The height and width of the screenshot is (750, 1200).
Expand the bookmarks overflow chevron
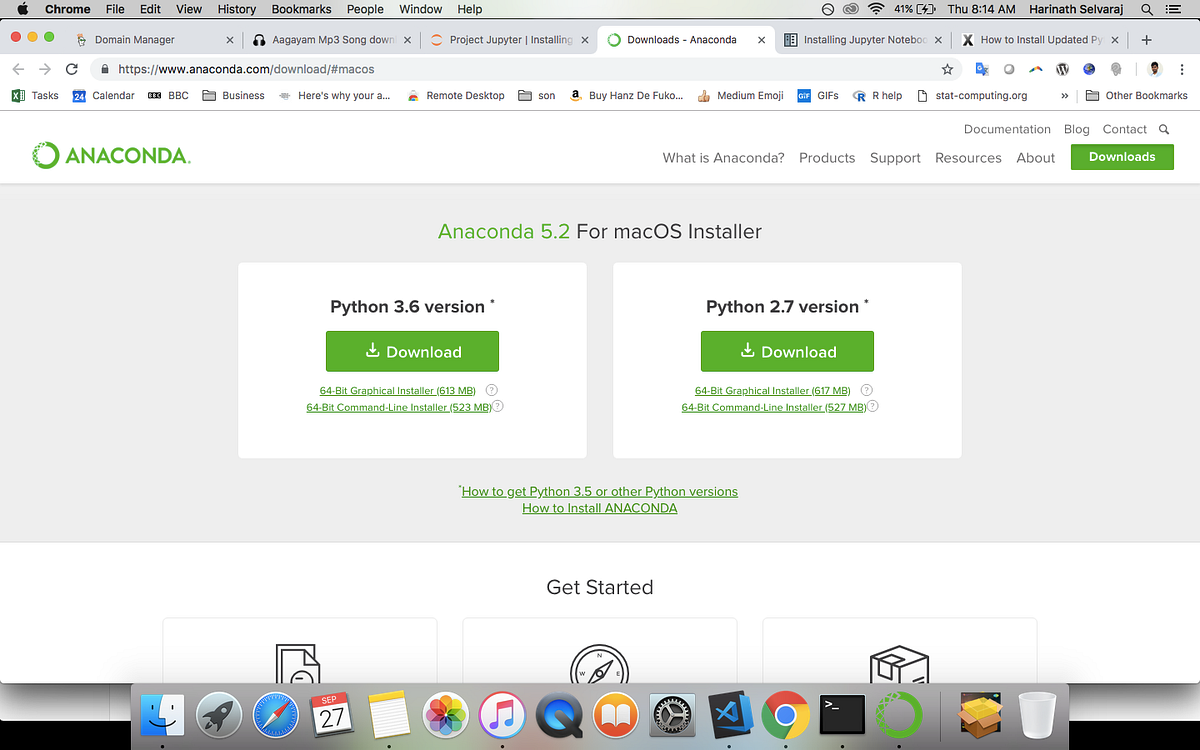(x=1065, y=95)
